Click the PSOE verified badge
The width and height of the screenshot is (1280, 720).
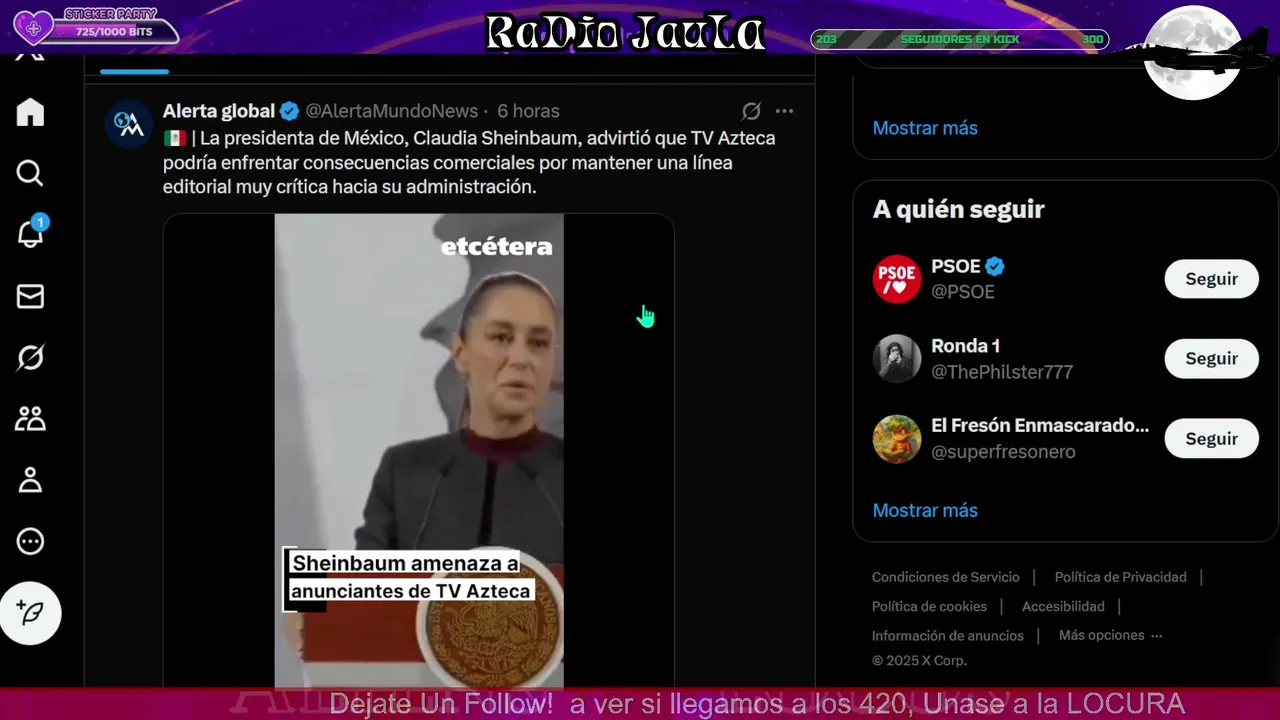[x=995, y=266]
